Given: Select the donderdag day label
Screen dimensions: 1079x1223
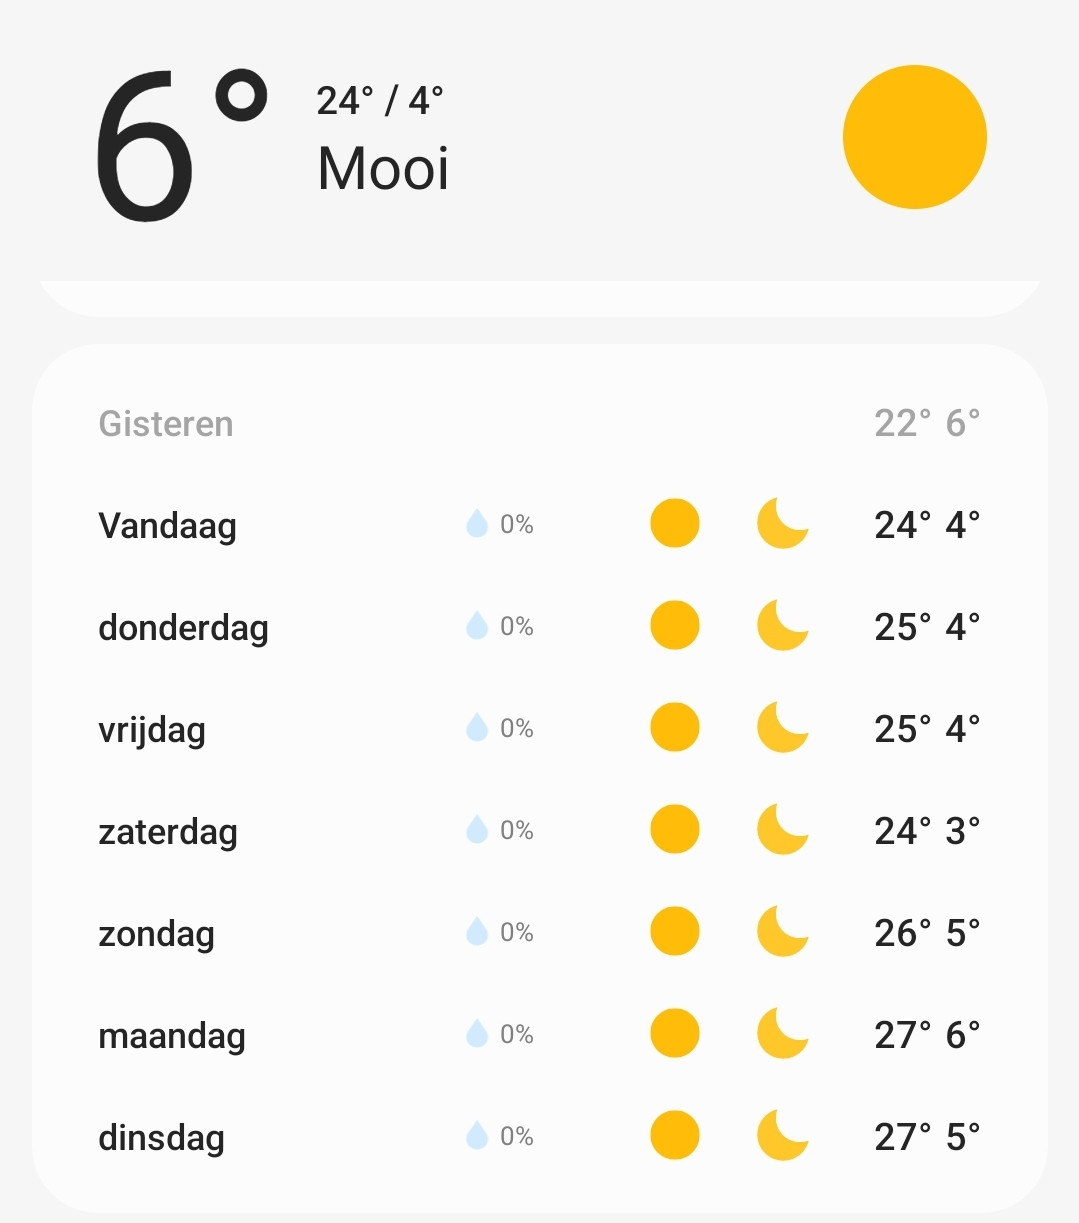Looking at the screenshot, I should [183, 628].
